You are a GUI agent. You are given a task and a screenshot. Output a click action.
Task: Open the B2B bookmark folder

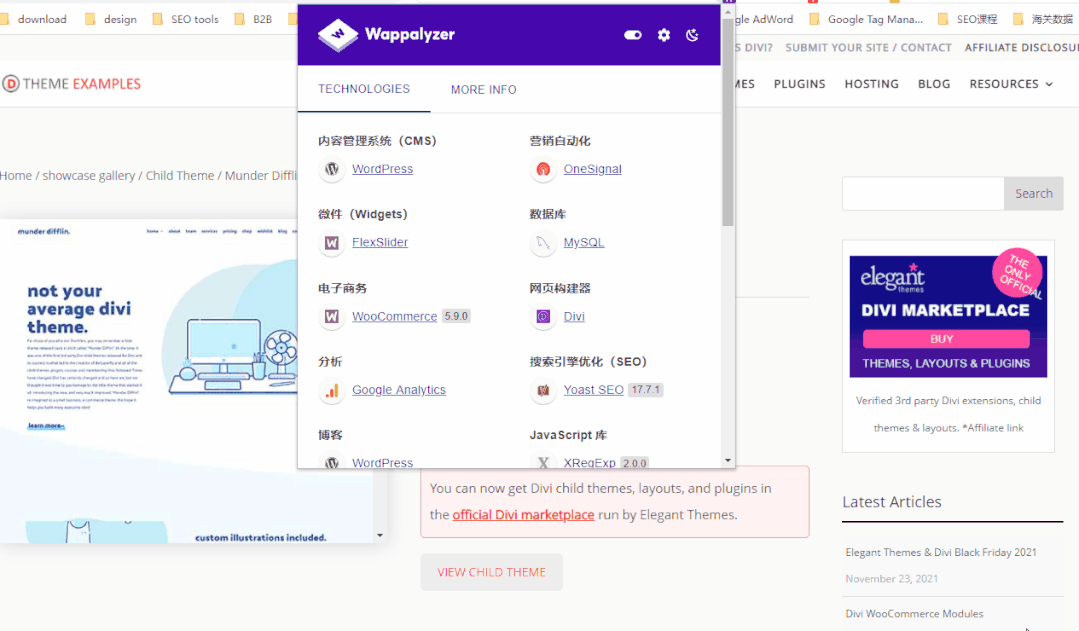[253, 19]
